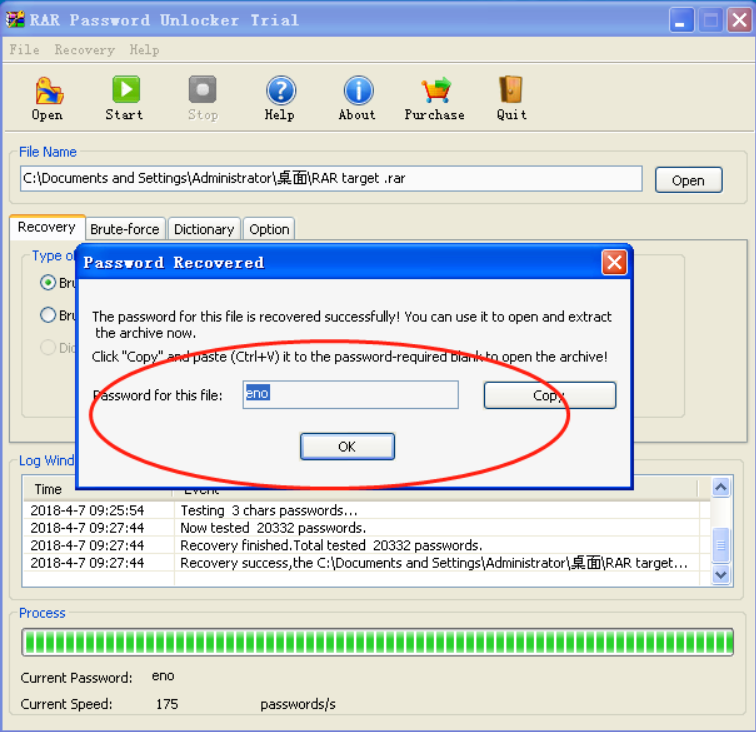The width and height of the screenshot is (756, 732).
Task: Click the log window scroll up arrow
Action: coord(721,488)
